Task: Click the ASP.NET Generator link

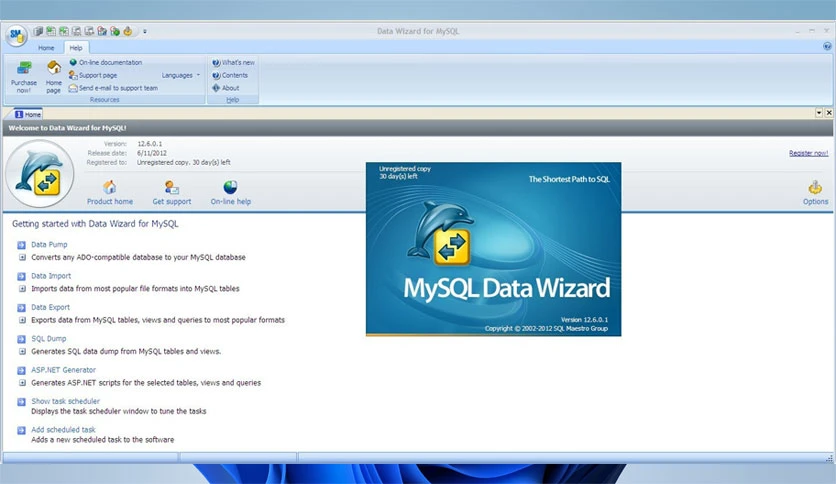Action: point(63,370)
